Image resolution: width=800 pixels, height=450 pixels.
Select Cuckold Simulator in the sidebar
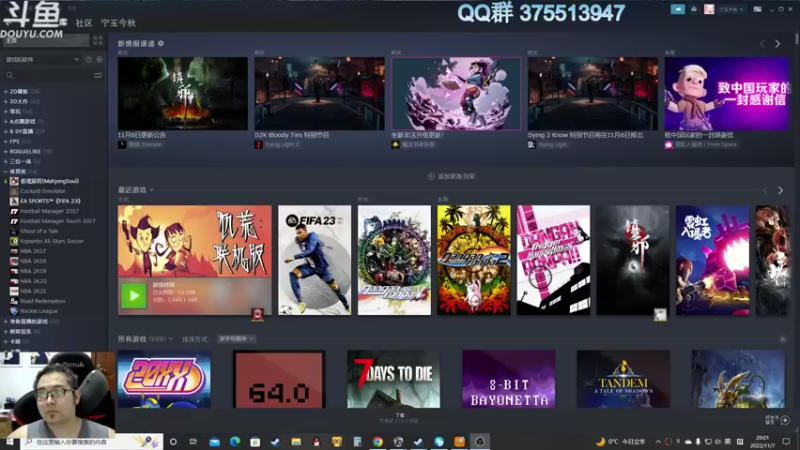pyautogui.click(x=43, y=191)
